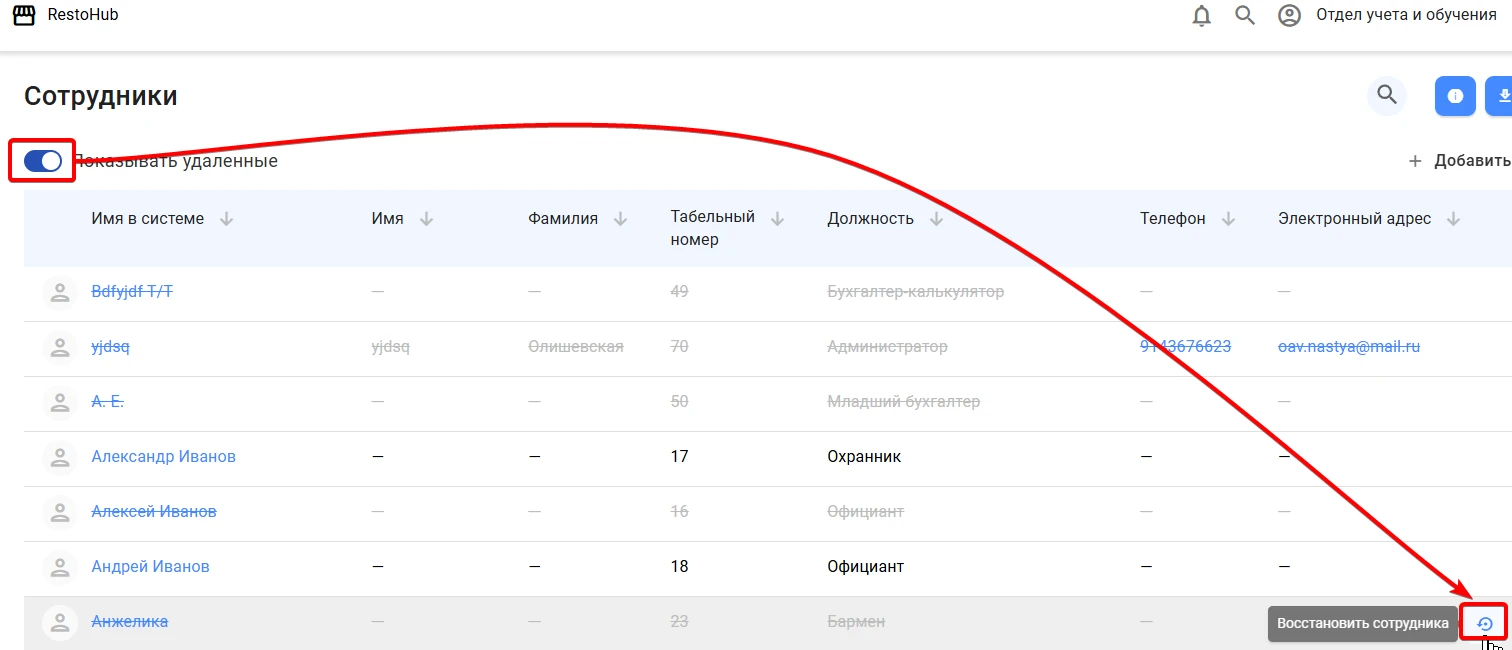Sort by Должность column arrow
This screenshot has height=650, width=1512.
tap(936, 219)
